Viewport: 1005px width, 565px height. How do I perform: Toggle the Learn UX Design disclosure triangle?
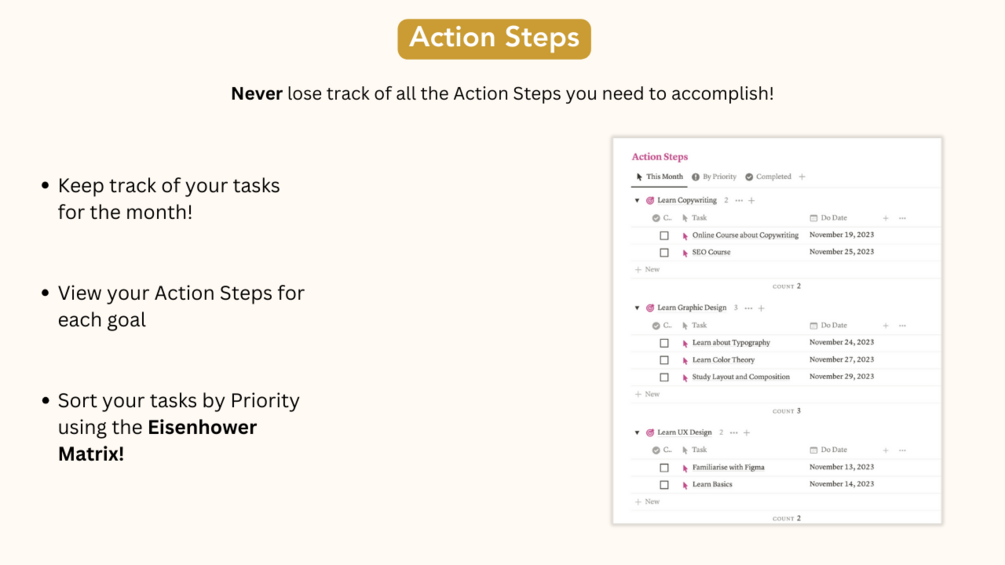[637, 432]
